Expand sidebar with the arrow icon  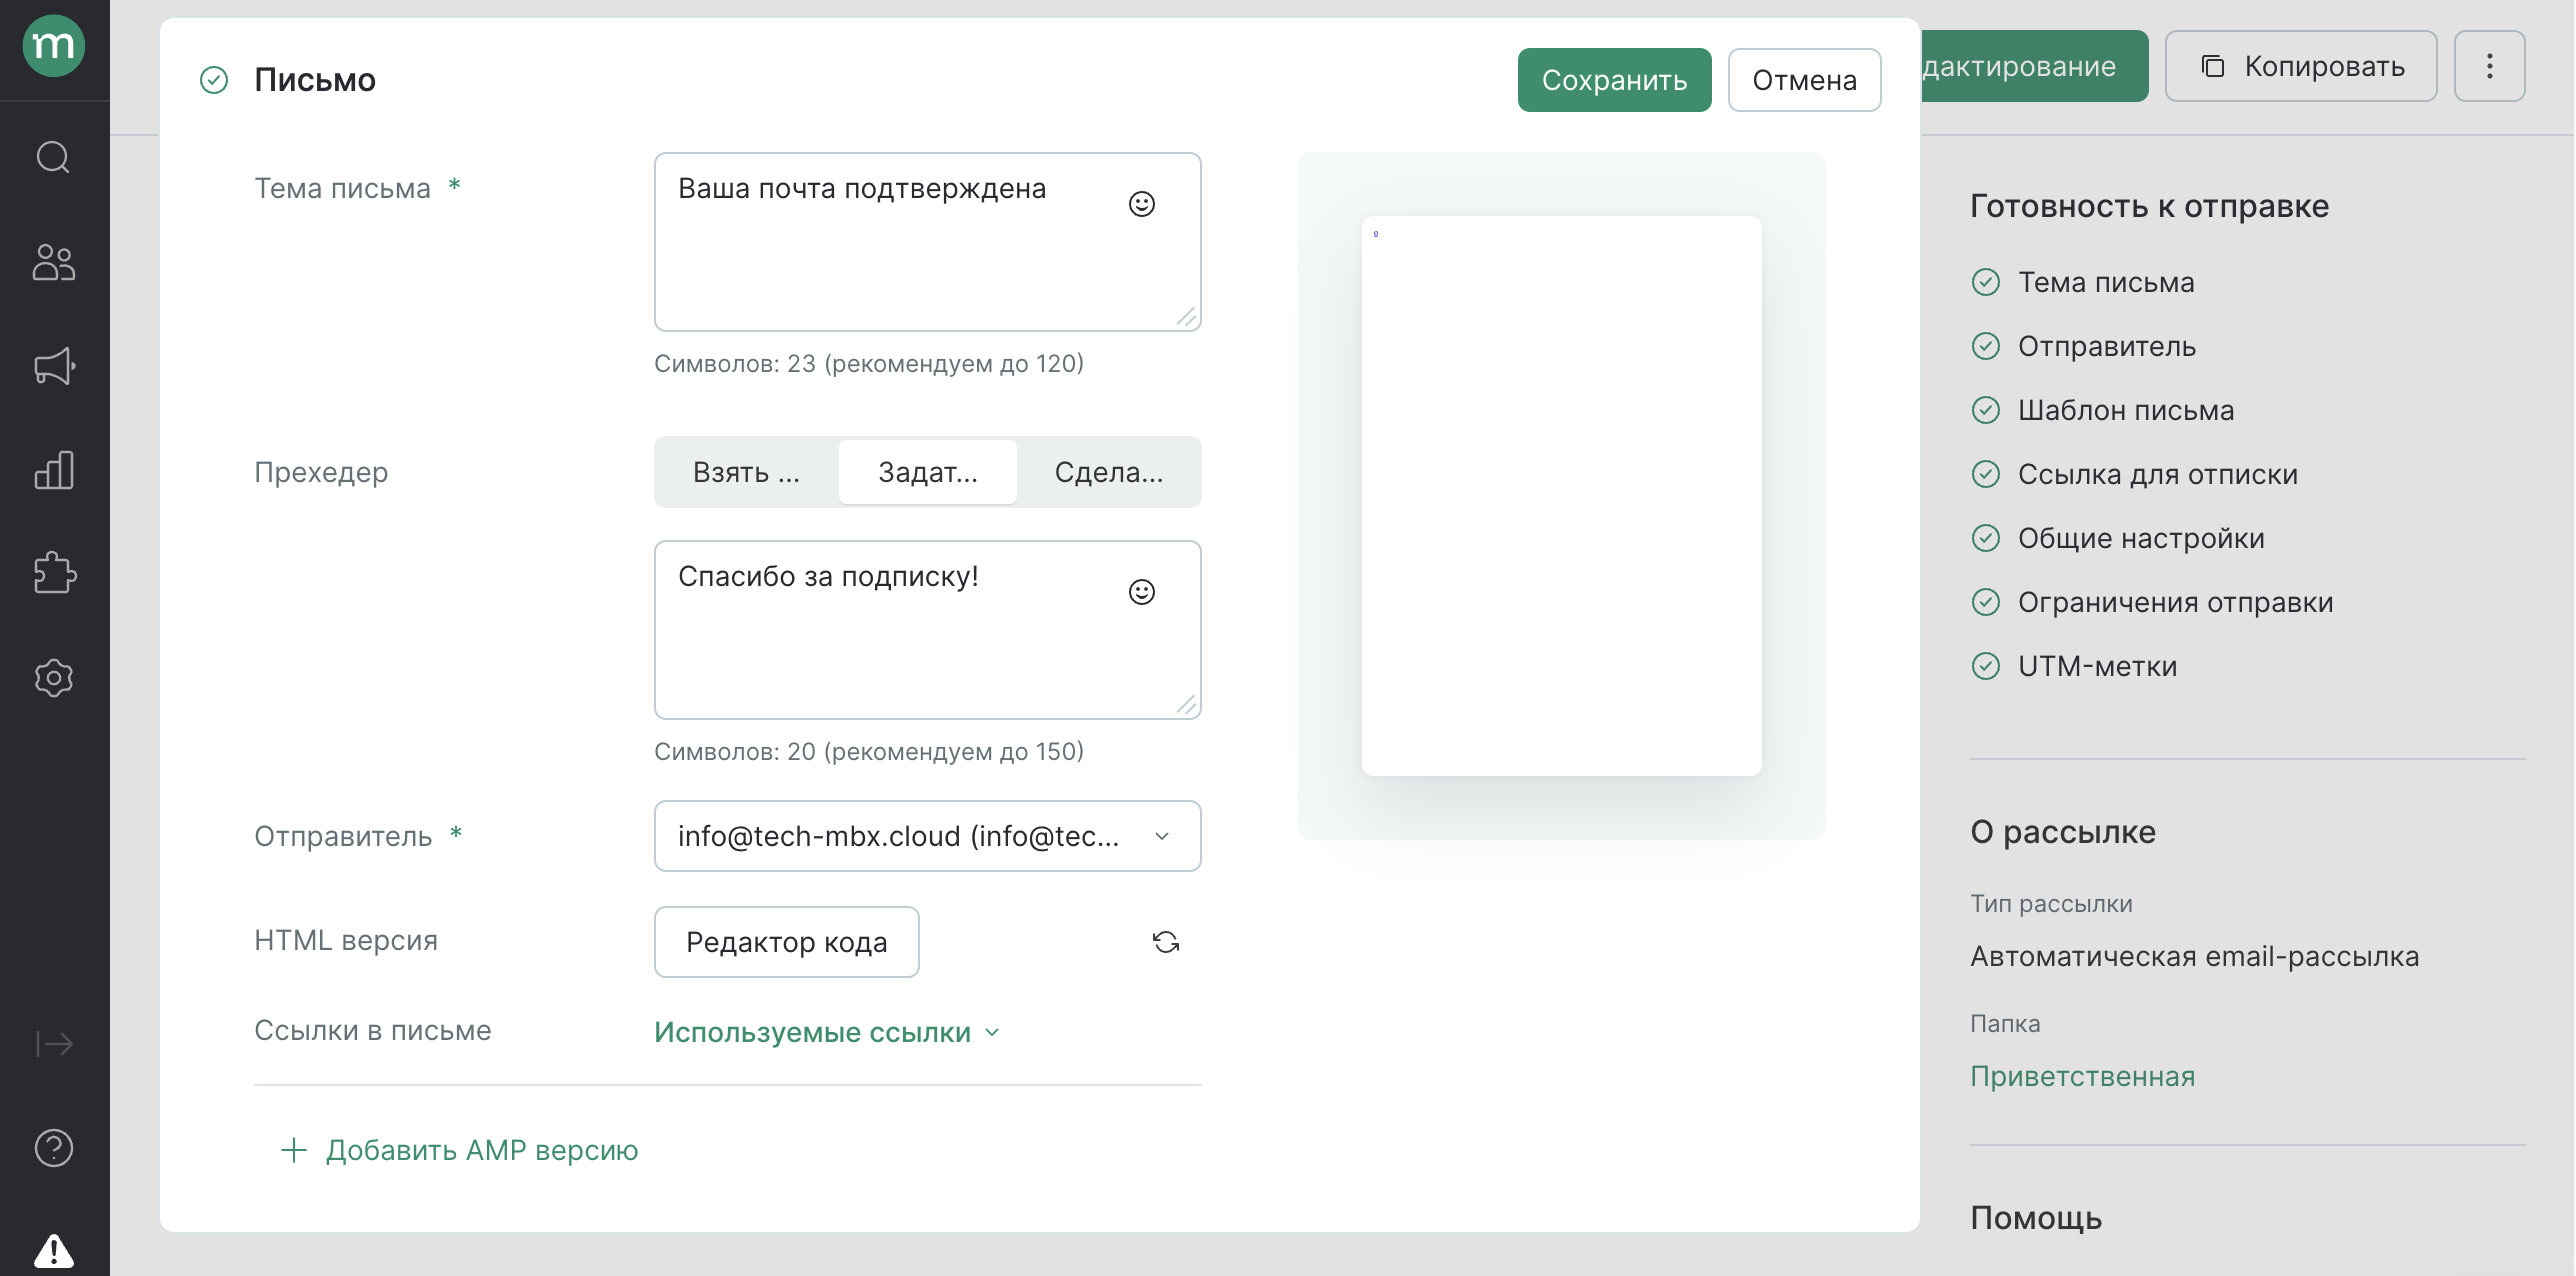(x=54, y=1044)
